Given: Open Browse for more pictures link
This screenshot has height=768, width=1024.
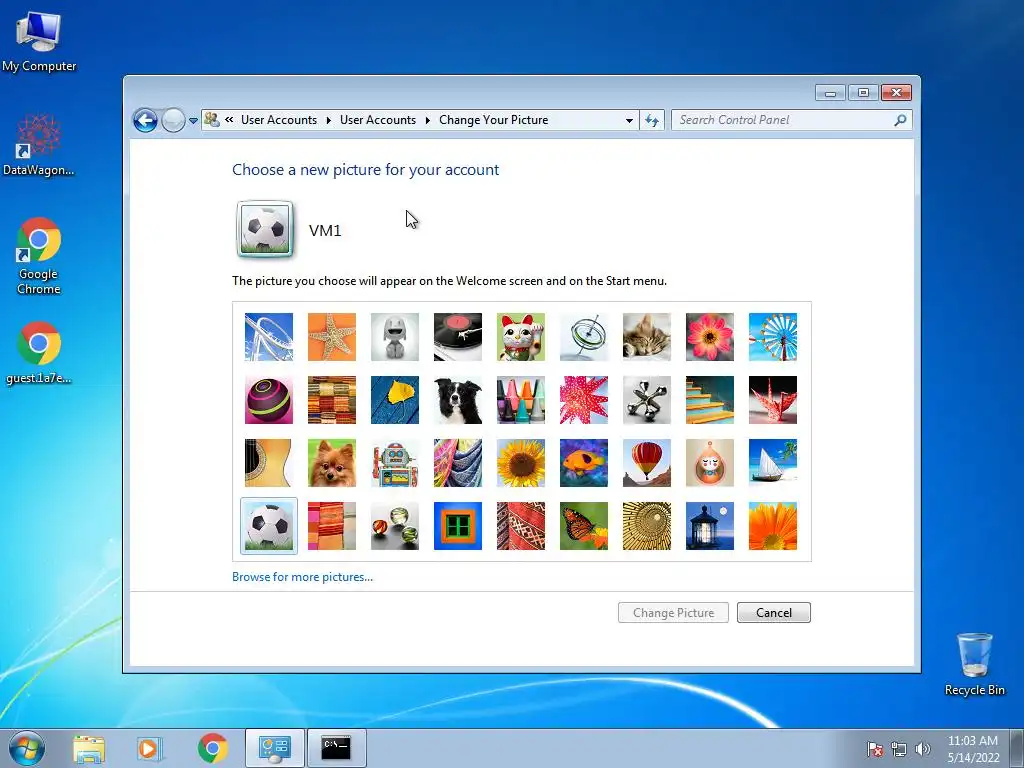Looking at the screenshot, I should point(302,577).
